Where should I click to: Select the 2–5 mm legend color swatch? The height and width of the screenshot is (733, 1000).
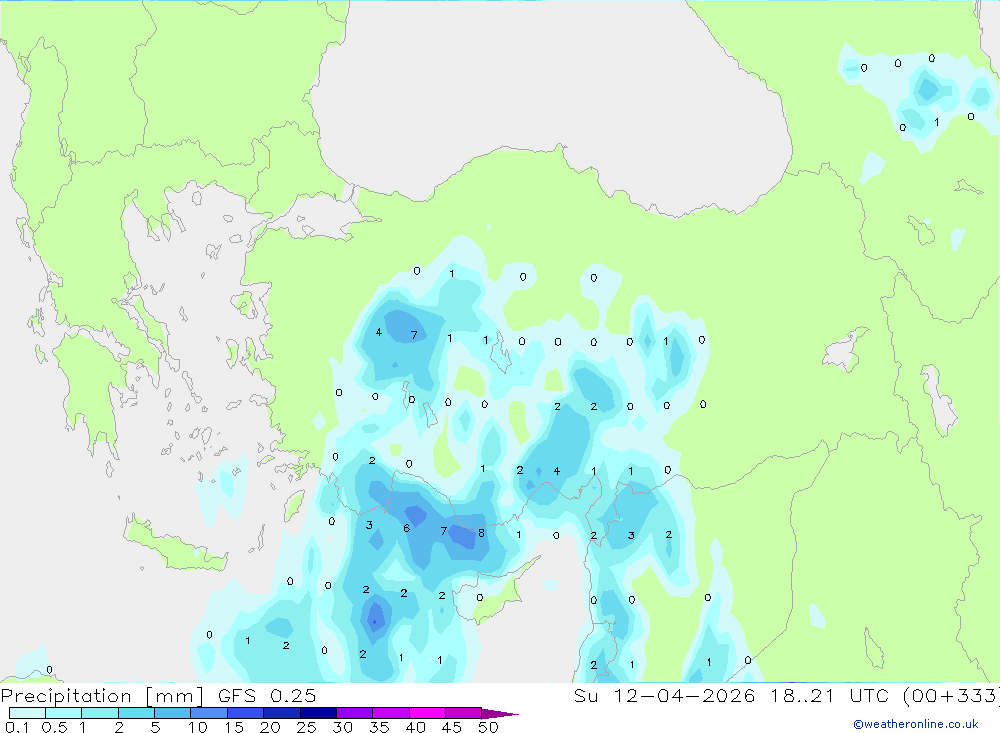(136, 713)
